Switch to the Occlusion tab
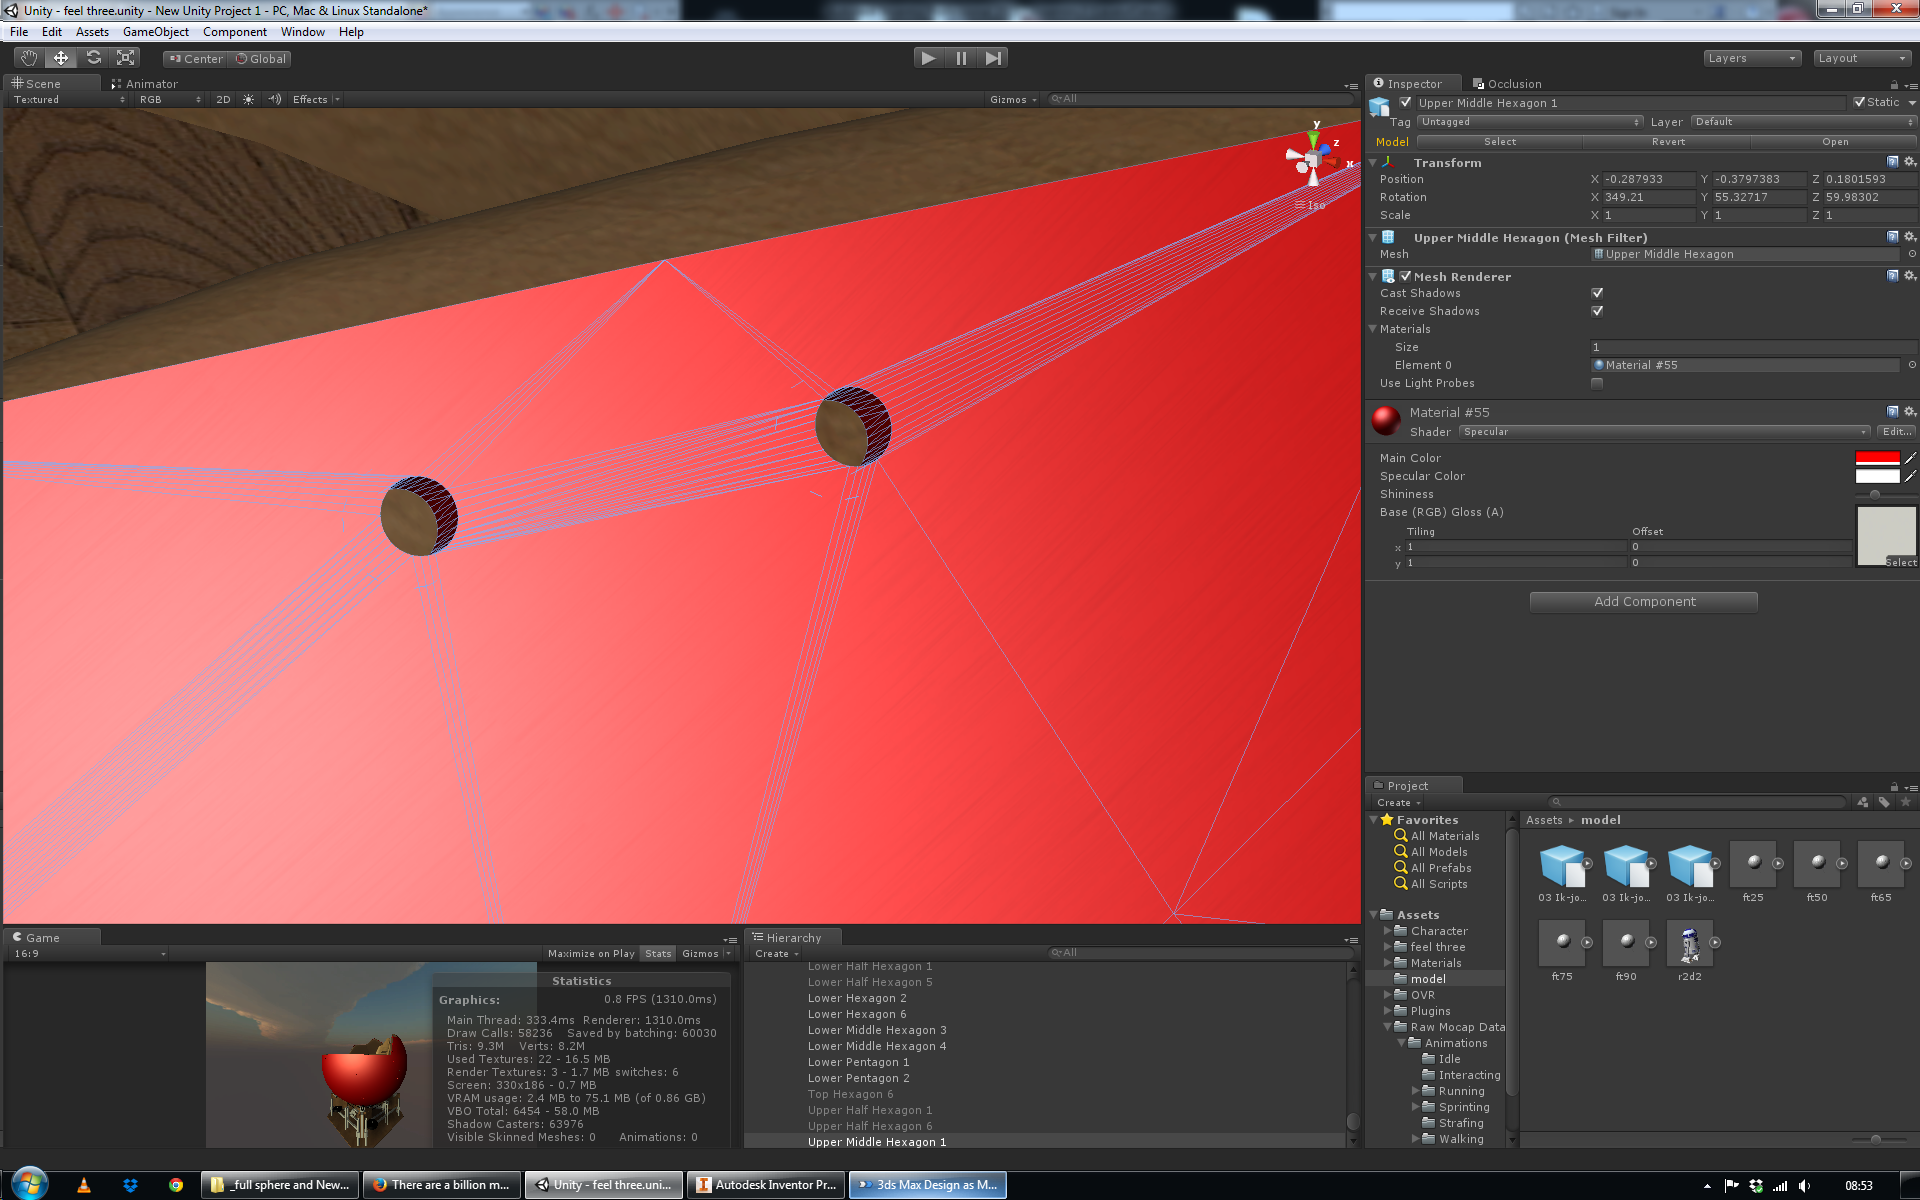Screen dimensions: 1920x1200 [x=1507, y=84]
